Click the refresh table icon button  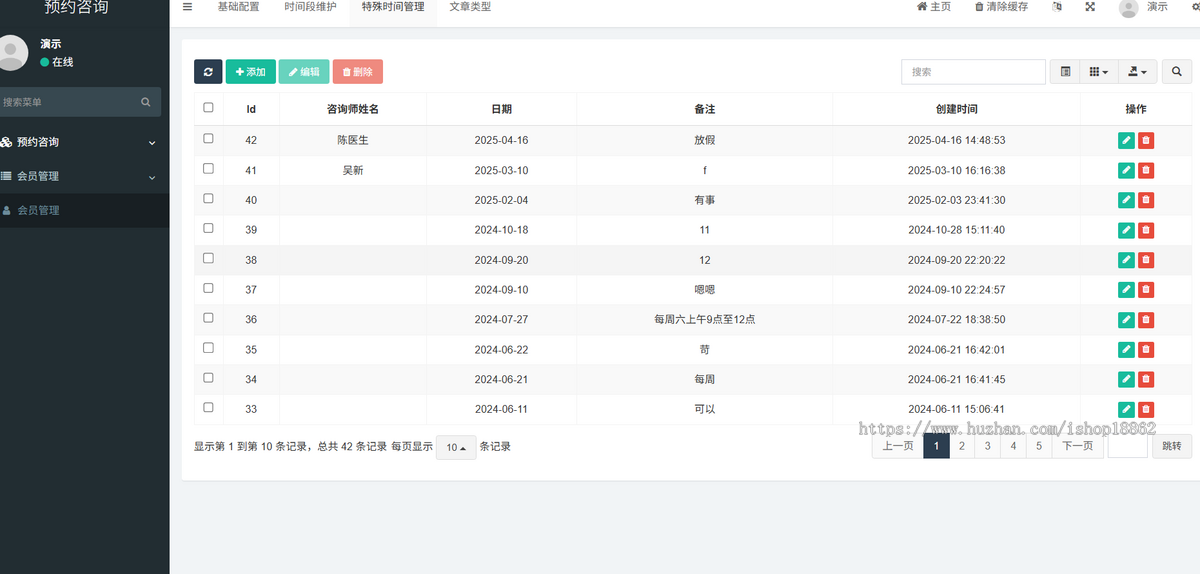[208, 72]
